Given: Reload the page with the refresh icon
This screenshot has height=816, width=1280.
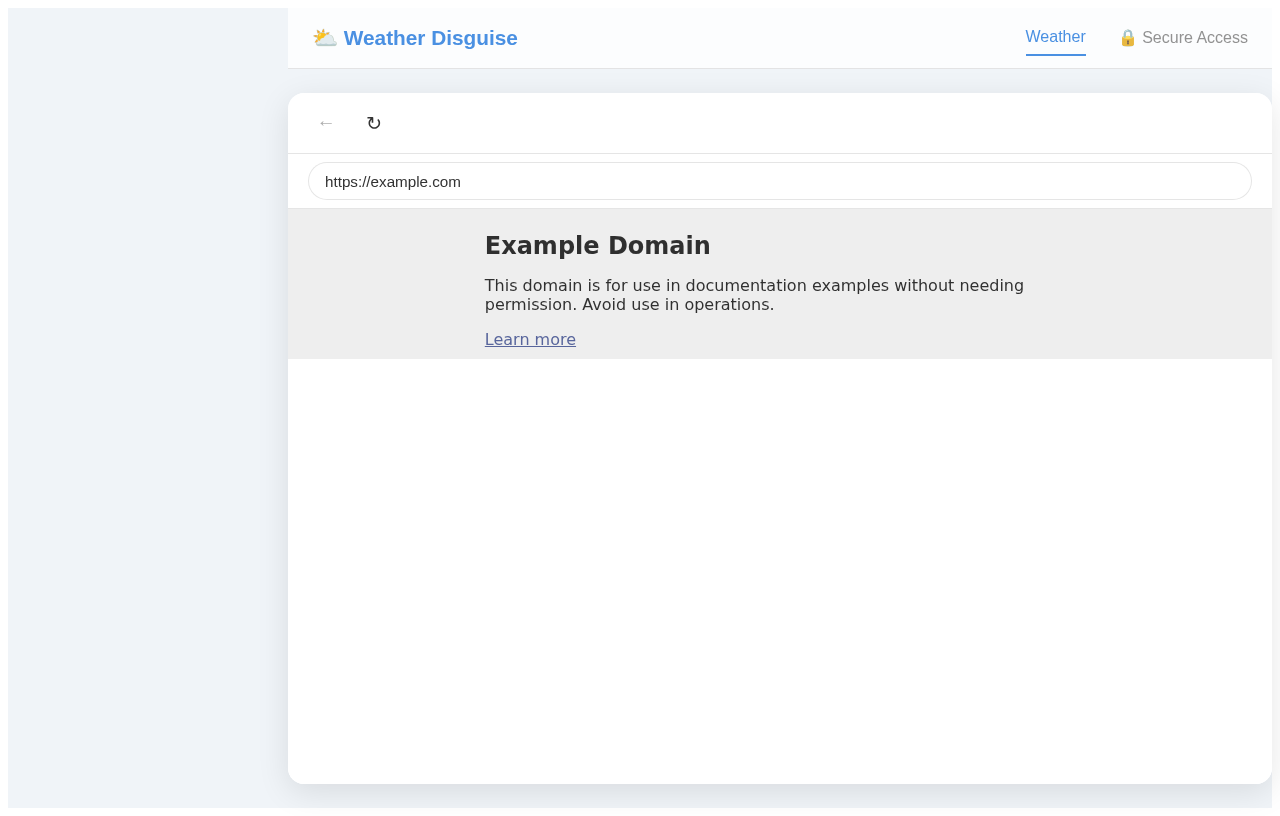Looking at the screenshot, I should [x=374, y=123].
